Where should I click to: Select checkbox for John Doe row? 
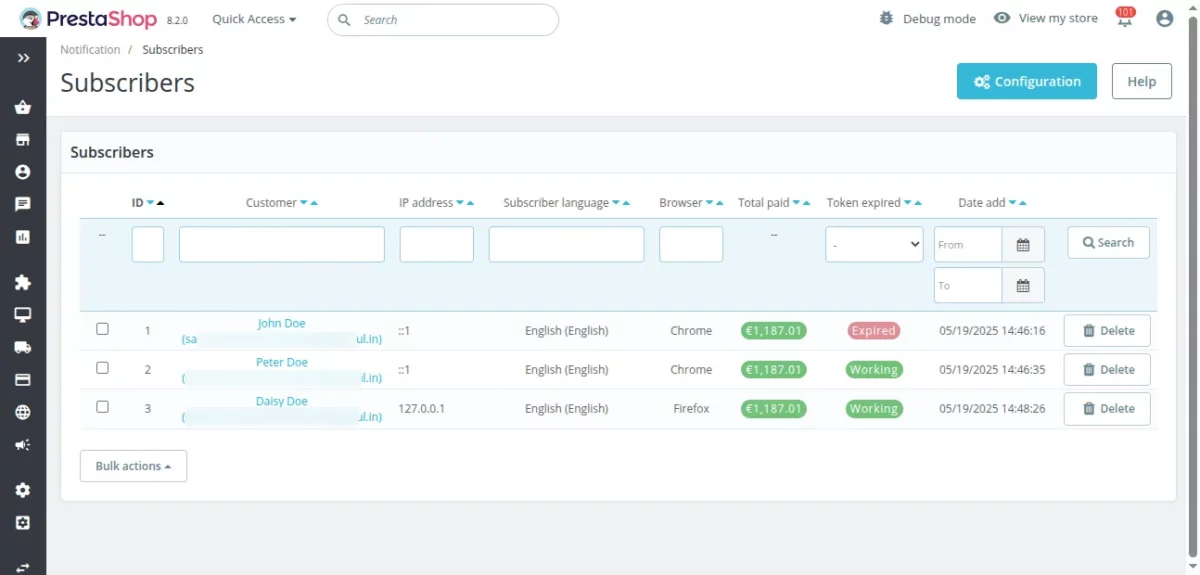pos(102,329)
